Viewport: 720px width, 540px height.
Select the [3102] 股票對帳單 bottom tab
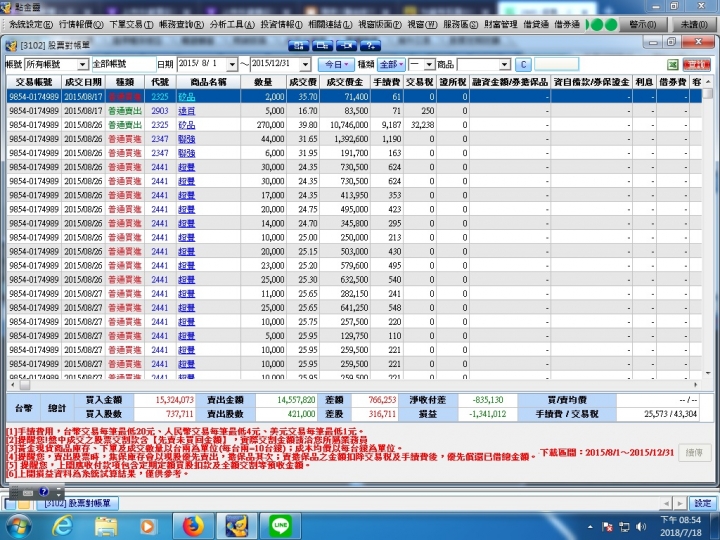click(78, 503)
